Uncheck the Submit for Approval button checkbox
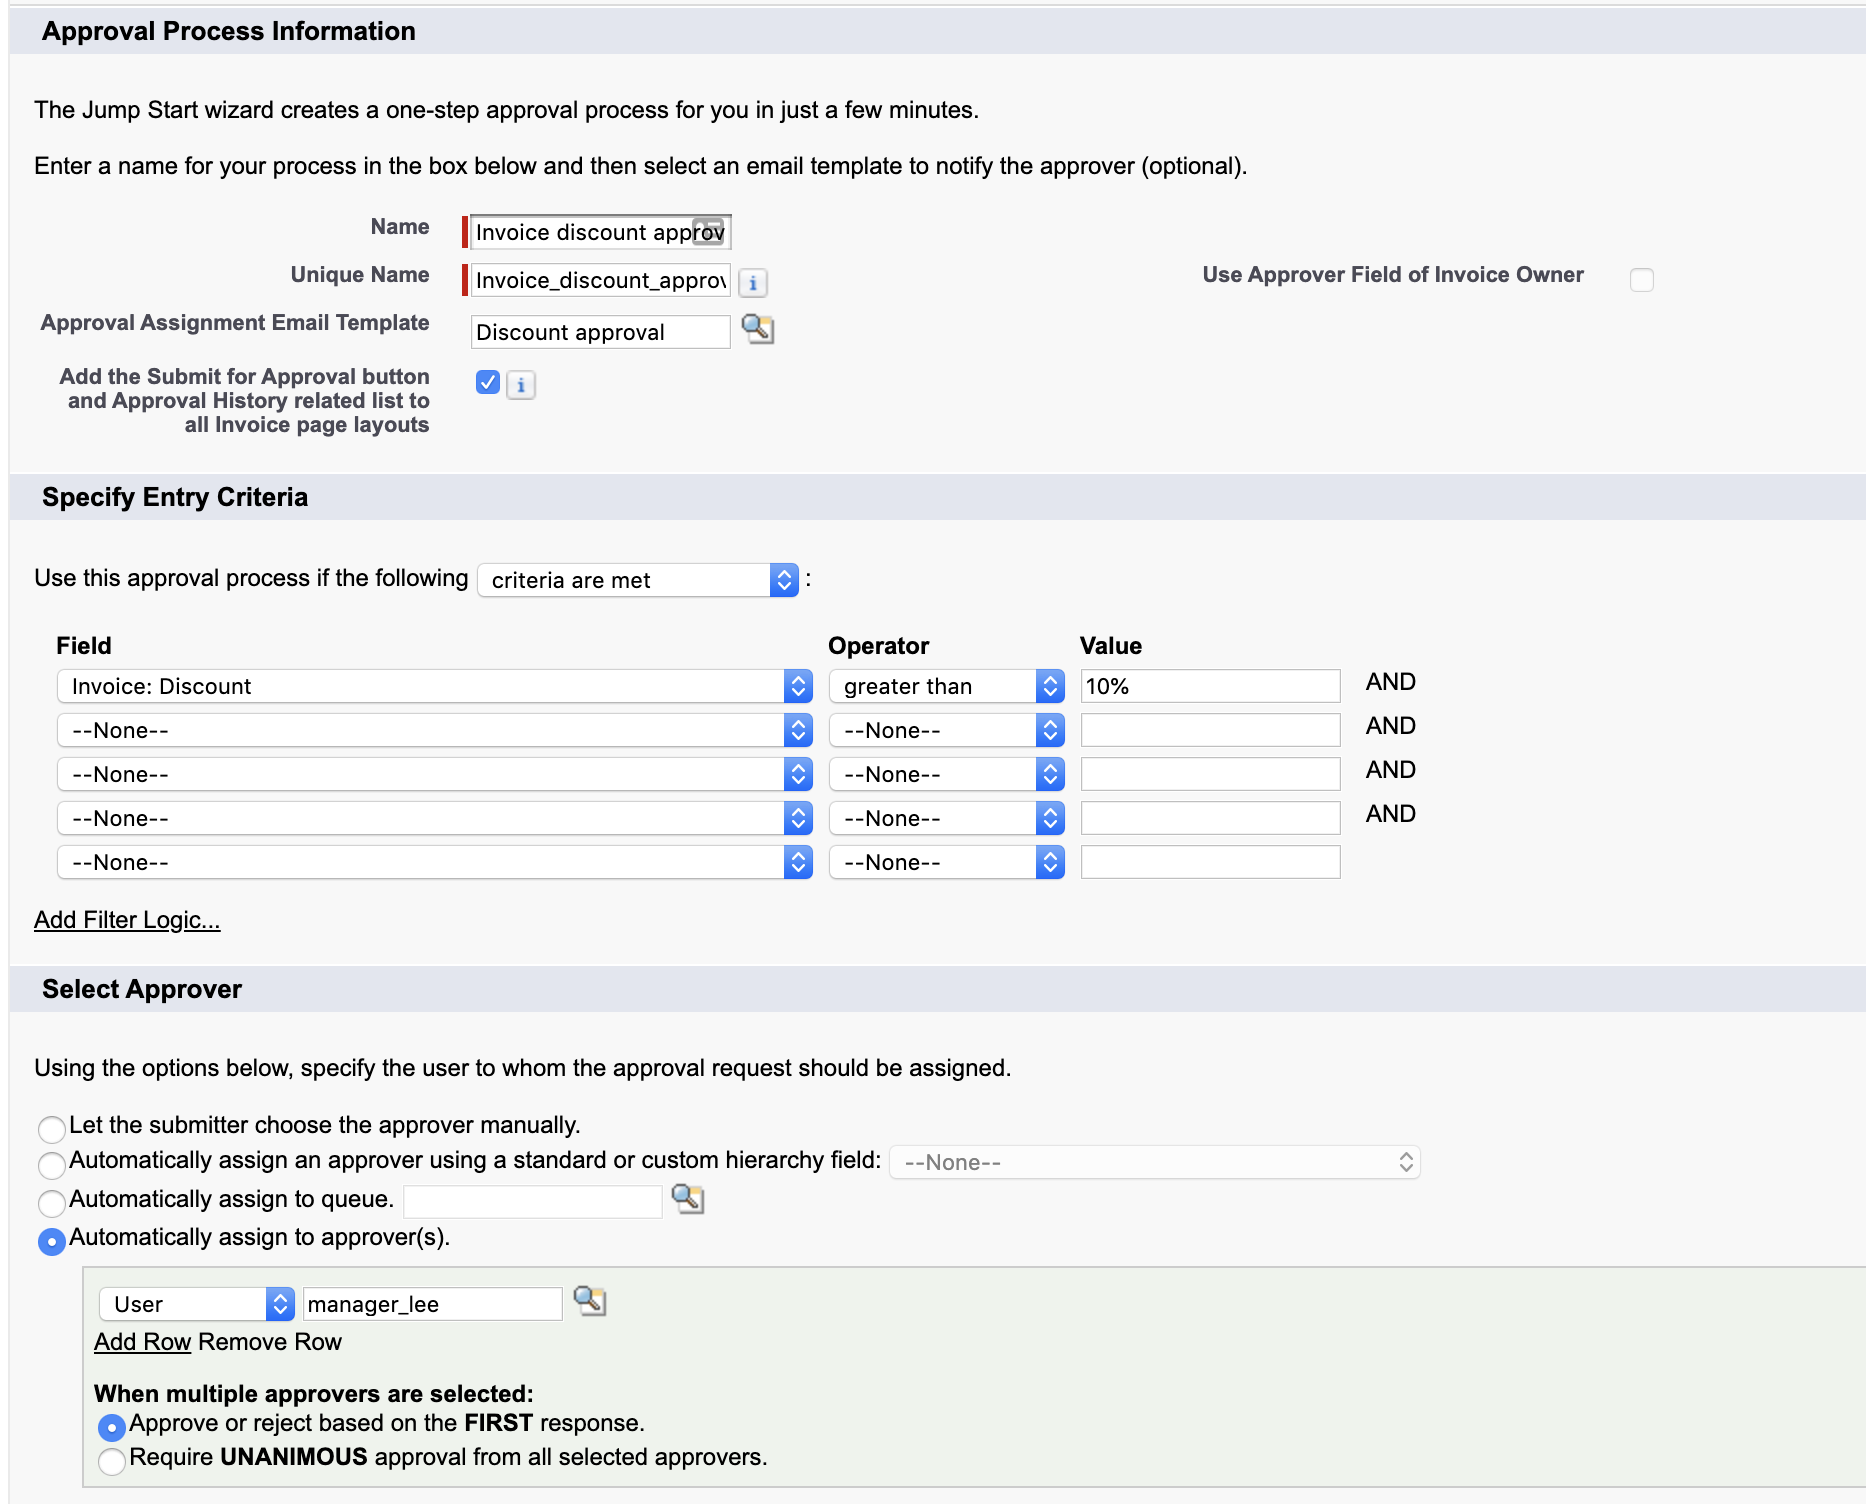1866x1504 pixels. coord(487,382)
